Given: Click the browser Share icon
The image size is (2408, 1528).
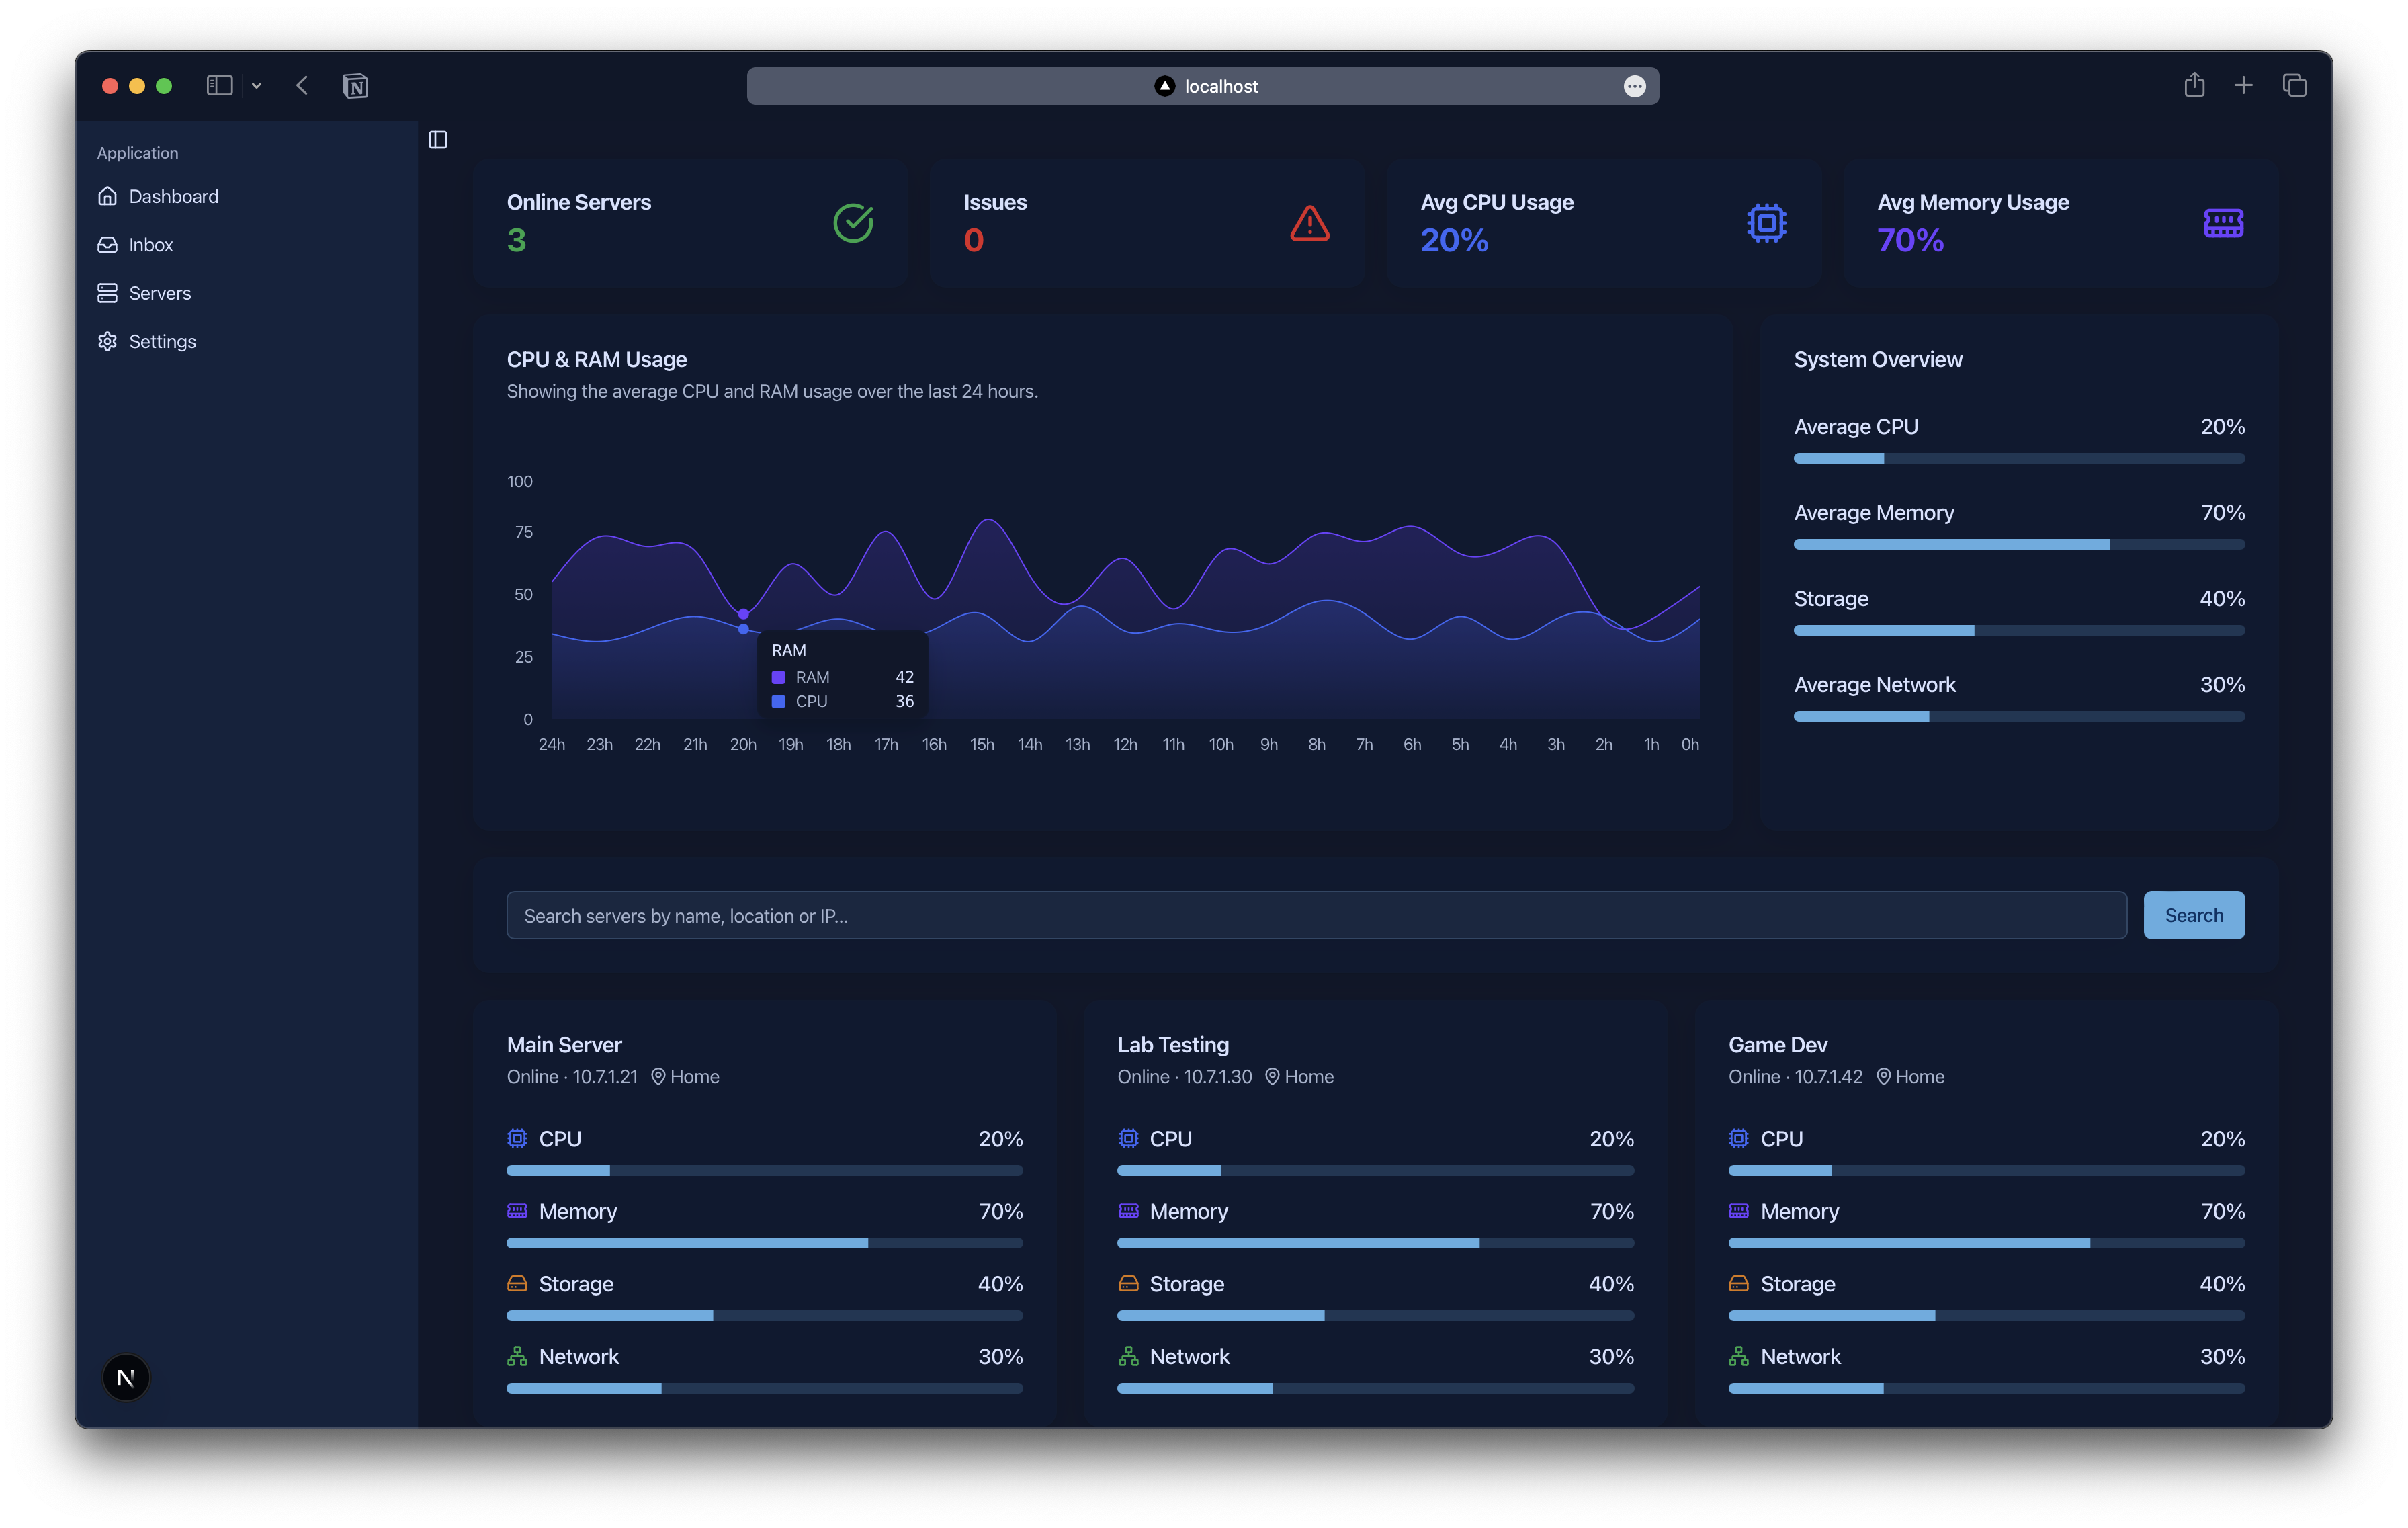Looking at the screenshot, I should pos(2194,85).
